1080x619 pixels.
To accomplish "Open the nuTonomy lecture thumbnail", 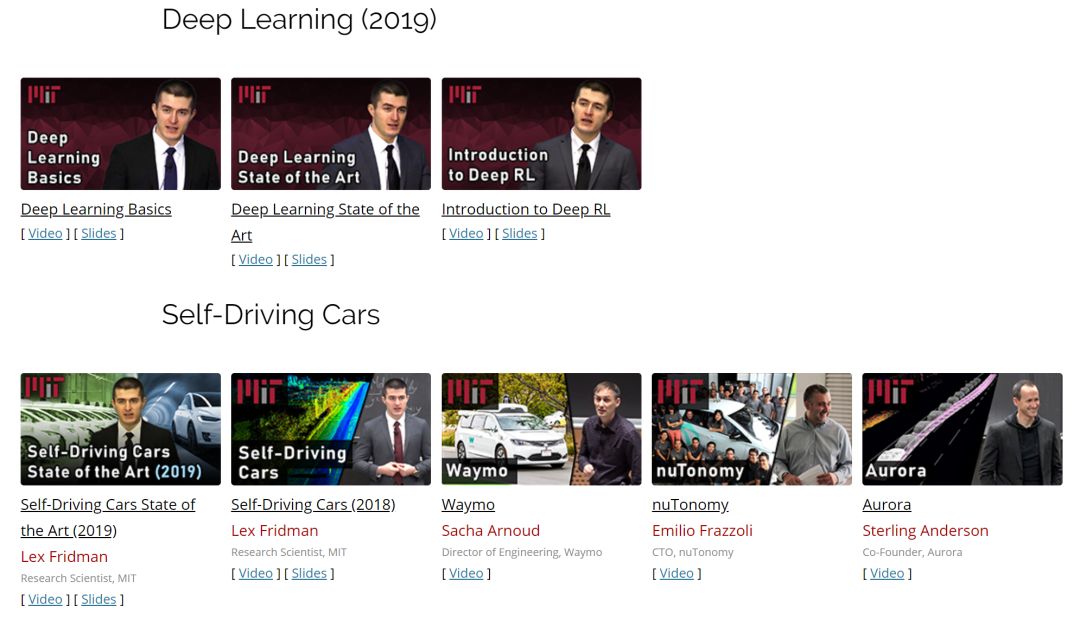I will tap(751, 429).
